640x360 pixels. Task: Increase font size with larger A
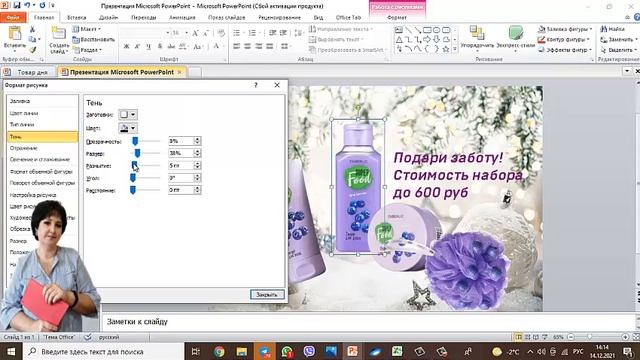pyautogui.click(x=195, y=33)
